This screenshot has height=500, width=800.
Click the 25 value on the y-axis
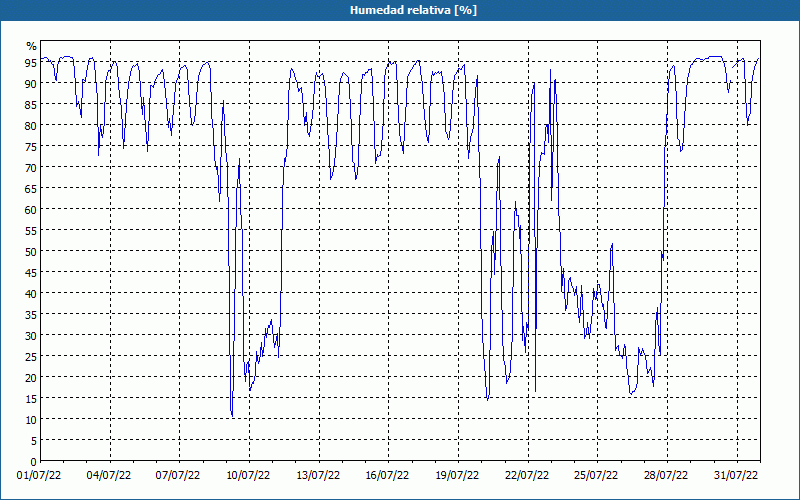click(31, 356)
